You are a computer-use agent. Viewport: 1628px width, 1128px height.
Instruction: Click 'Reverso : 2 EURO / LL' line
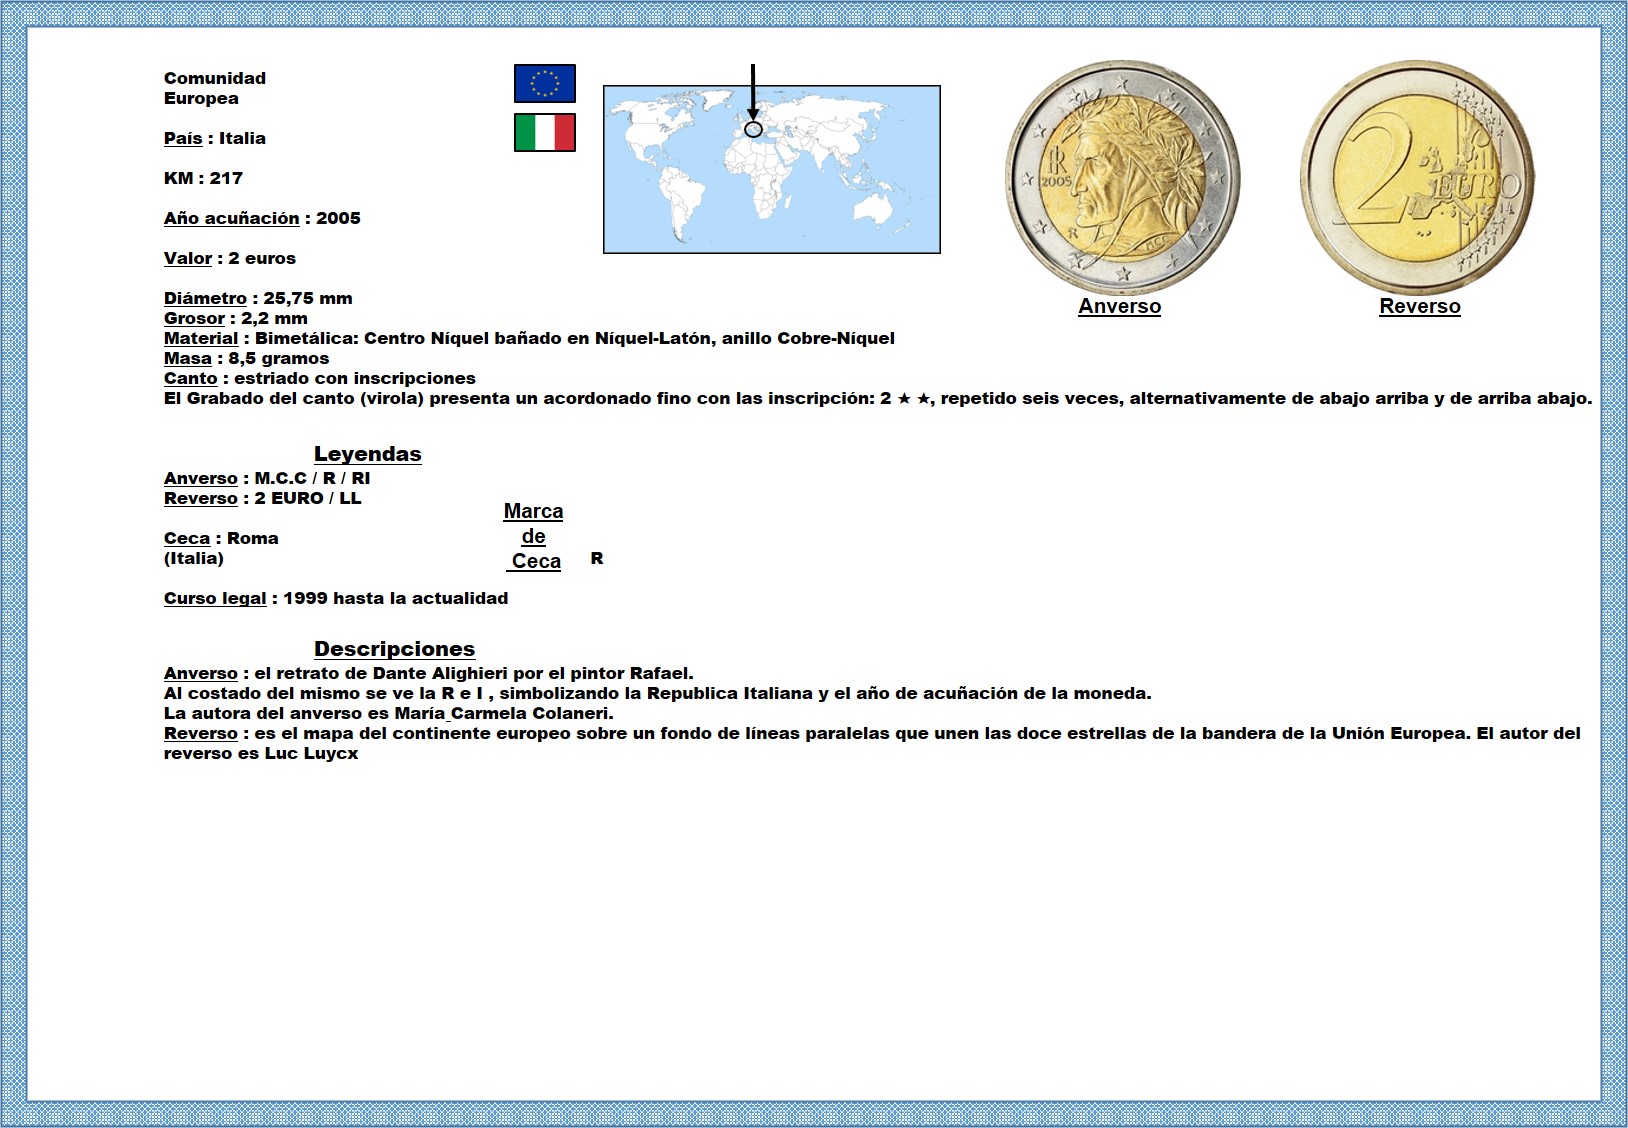262,498
